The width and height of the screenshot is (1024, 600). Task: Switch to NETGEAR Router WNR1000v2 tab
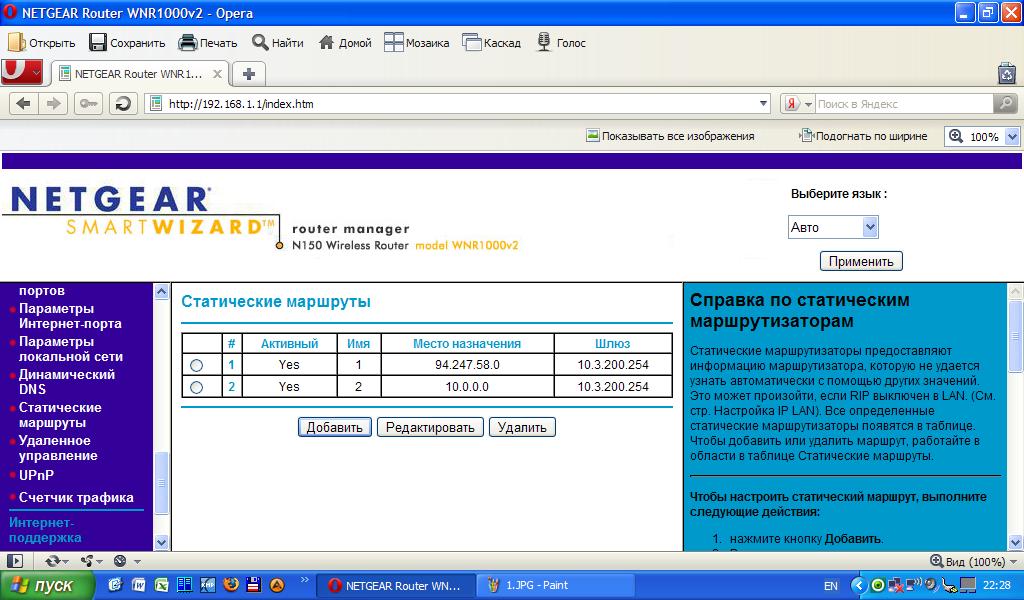point(138,74)
